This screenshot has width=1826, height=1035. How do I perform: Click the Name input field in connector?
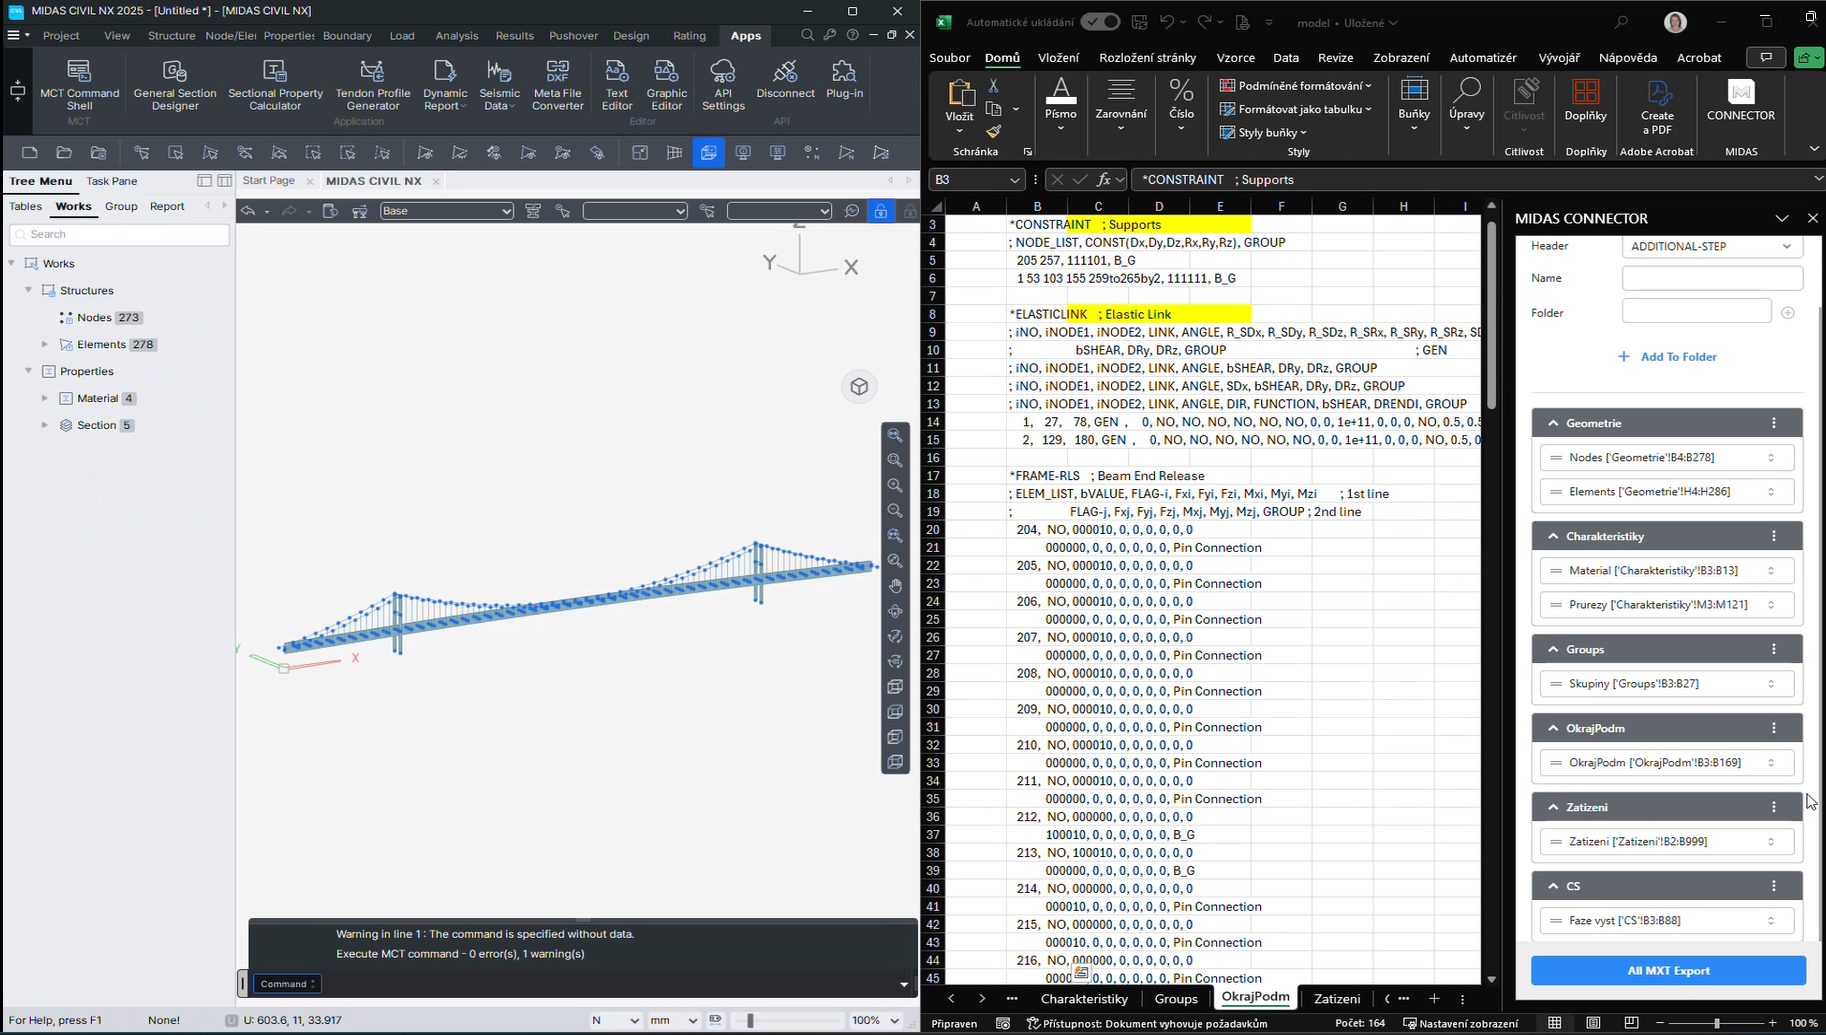coord(1711,278)
